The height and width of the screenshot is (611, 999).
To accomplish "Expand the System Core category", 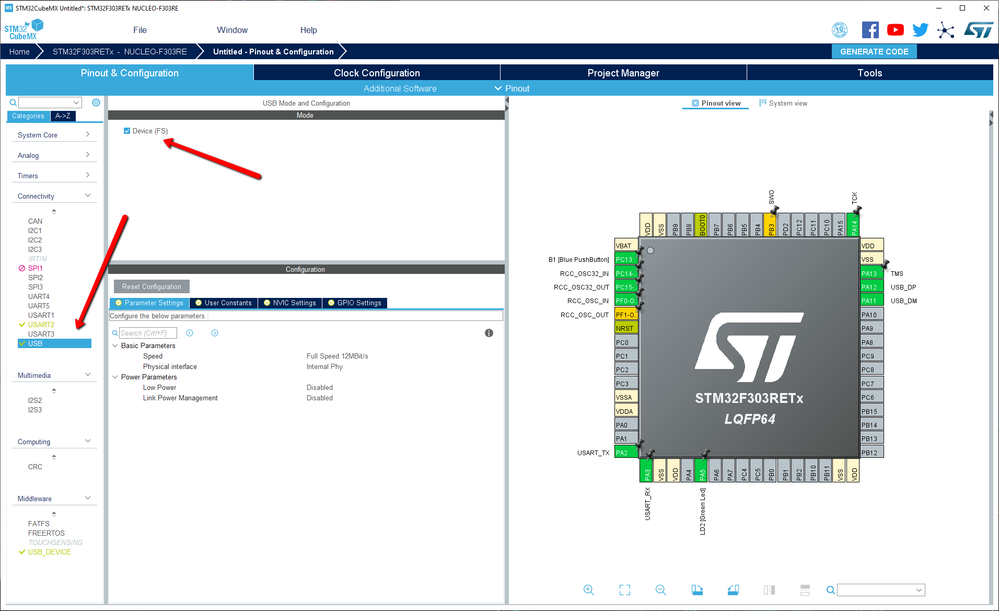I will [x=54, y=135].
